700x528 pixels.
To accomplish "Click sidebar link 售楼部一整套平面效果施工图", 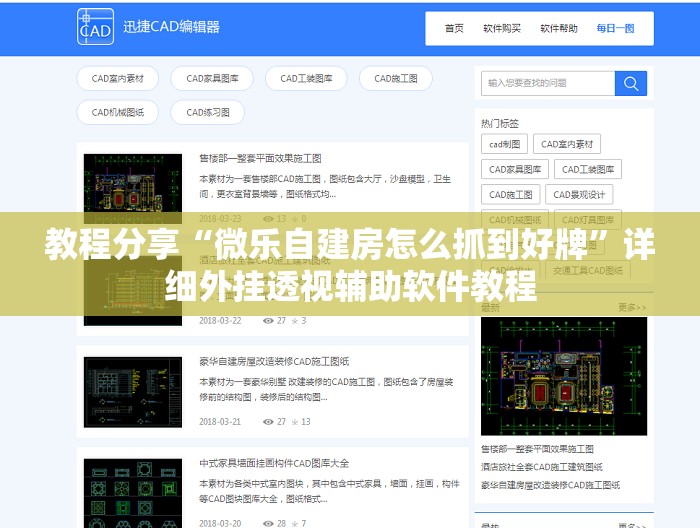I will pos(537,449).
